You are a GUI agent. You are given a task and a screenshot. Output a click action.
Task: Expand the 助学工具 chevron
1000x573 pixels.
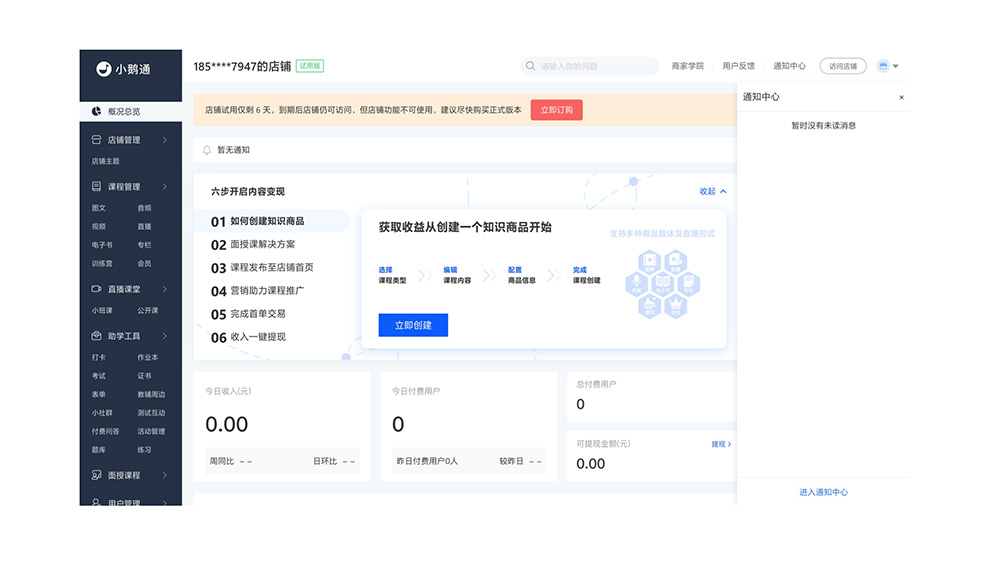(165, 336)
